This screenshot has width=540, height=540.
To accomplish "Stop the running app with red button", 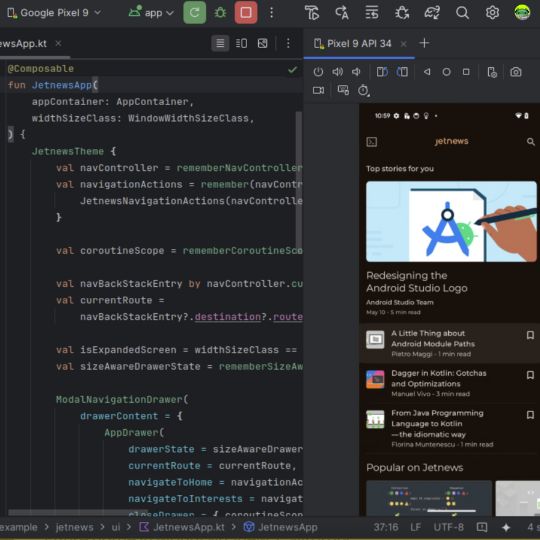I will coord(246,13).
